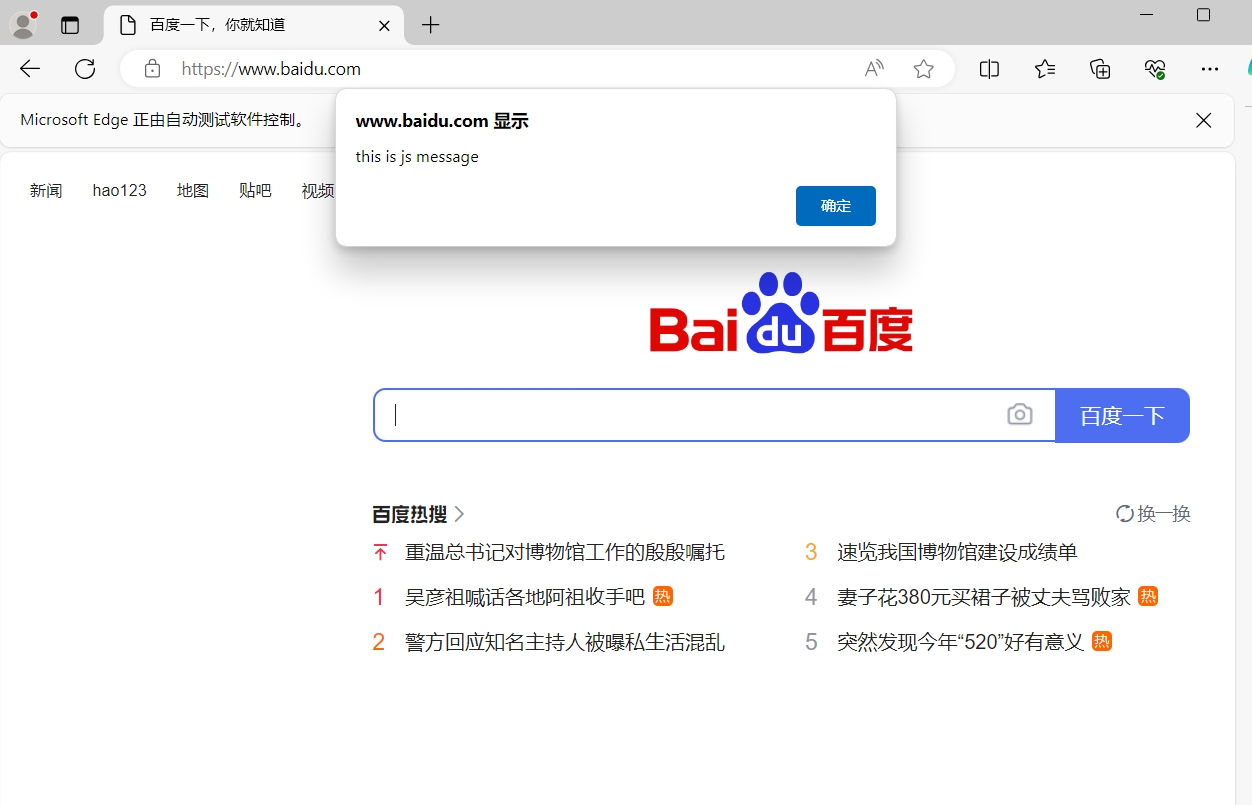Screen dimensions: 1252x805
Task: Click the camera image search icon
Action: pyautogui.click(x=1019, y=414)
